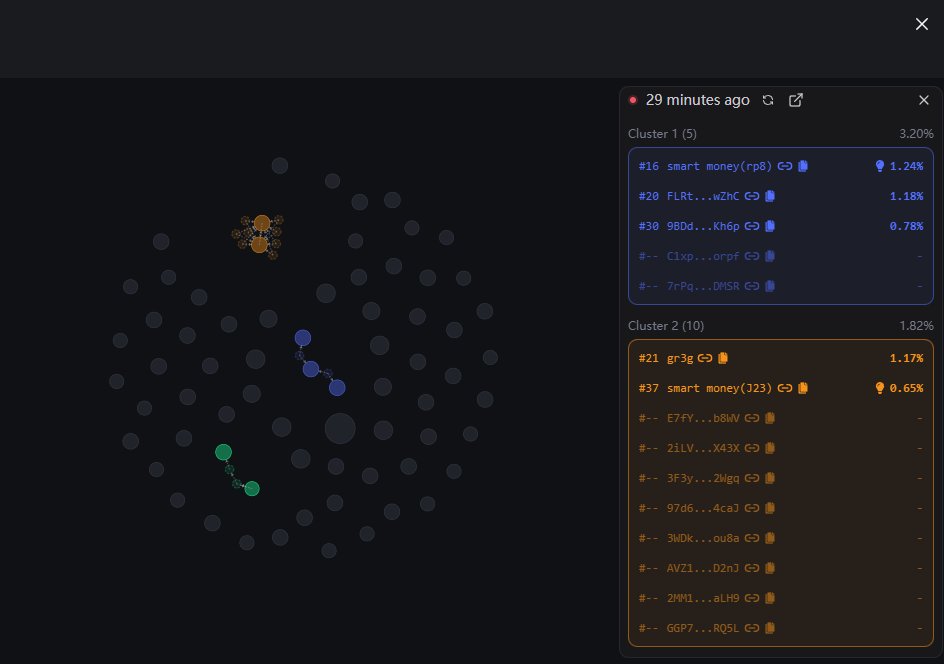Open link icon for 2MM1...aLH9
Screen dimensions: 944x664
pyautogui.click(x=751, y=598)
